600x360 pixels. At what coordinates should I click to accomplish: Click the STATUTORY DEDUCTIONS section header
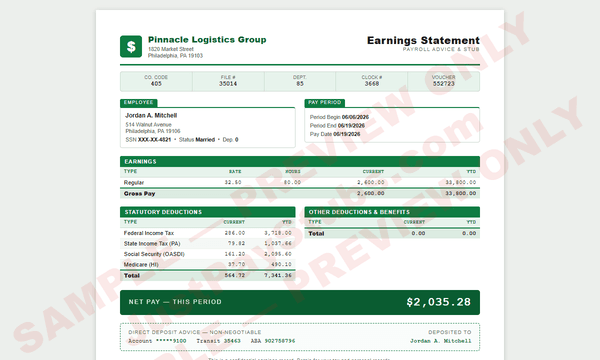207,212
